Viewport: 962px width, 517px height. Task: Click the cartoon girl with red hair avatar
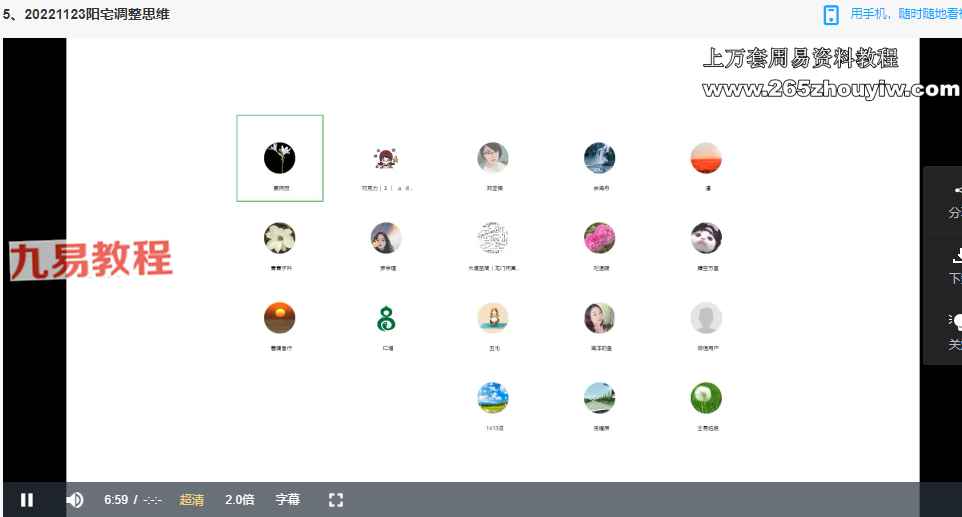click(x=386, y=158)
